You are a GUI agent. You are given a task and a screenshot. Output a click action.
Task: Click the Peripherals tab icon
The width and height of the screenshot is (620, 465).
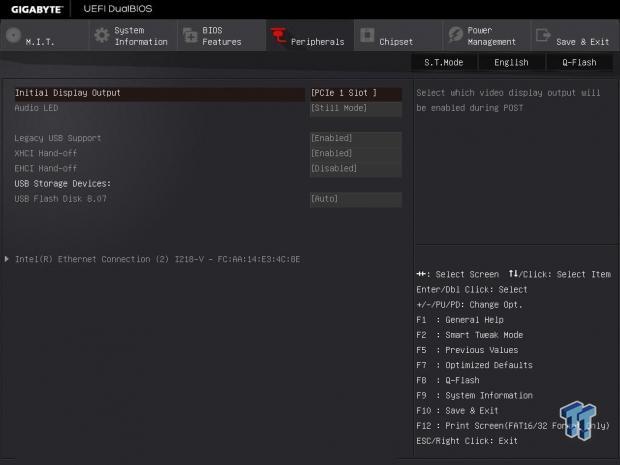[x=279, y=36]
